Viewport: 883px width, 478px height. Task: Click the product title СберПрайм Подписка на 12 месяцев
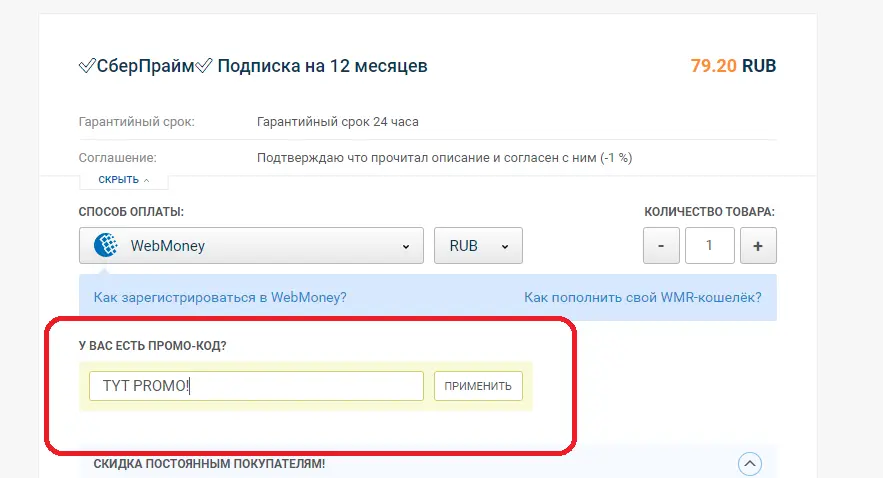tap(253, 66)
